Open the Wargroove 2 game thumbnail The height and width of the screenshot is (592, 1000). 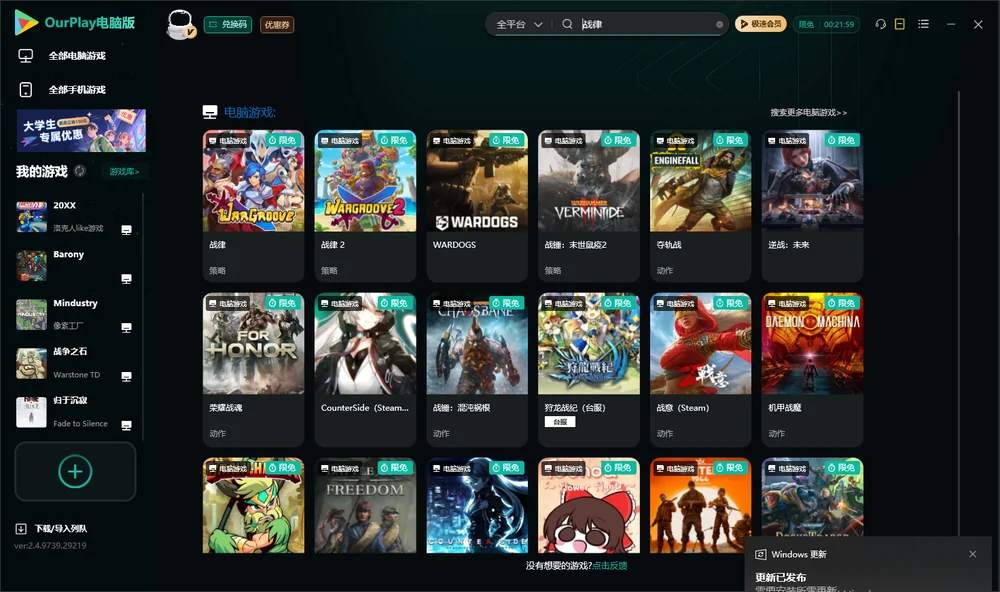(365, 181)
